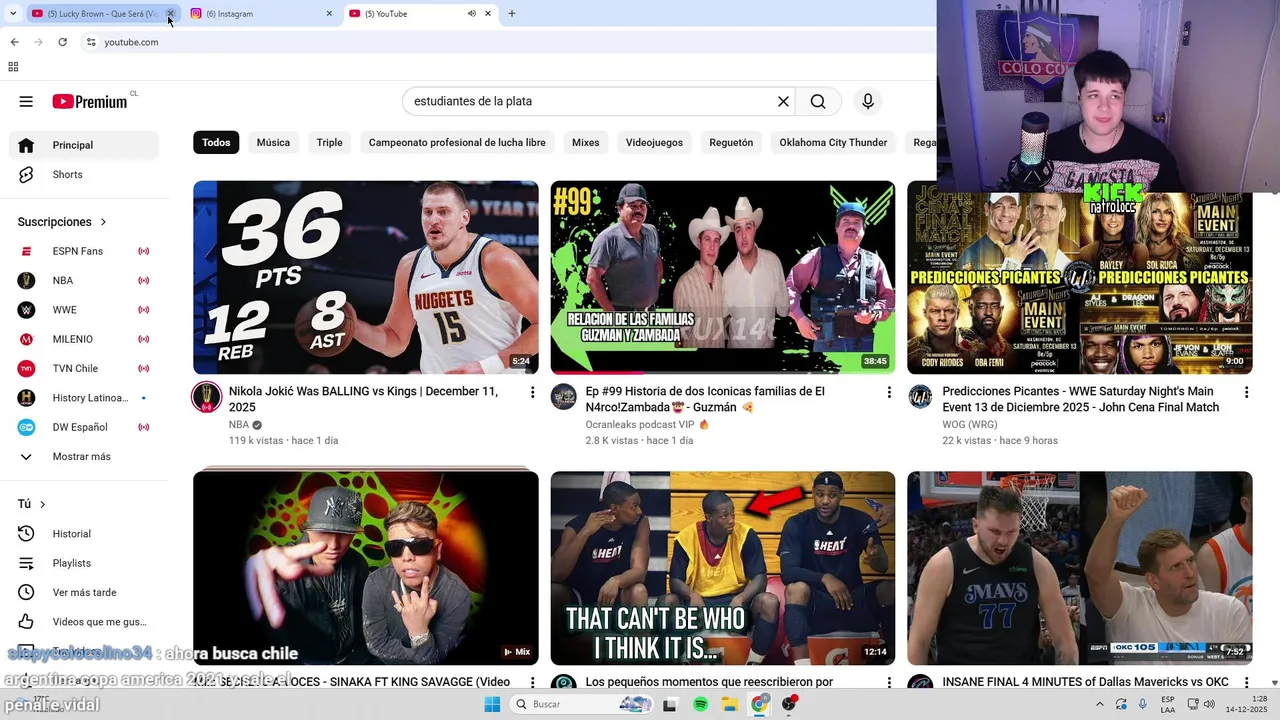Viewport: 1280px width, 720px height.
Task: Select the Videojuegos filter chip
Action: pos(654,142)
